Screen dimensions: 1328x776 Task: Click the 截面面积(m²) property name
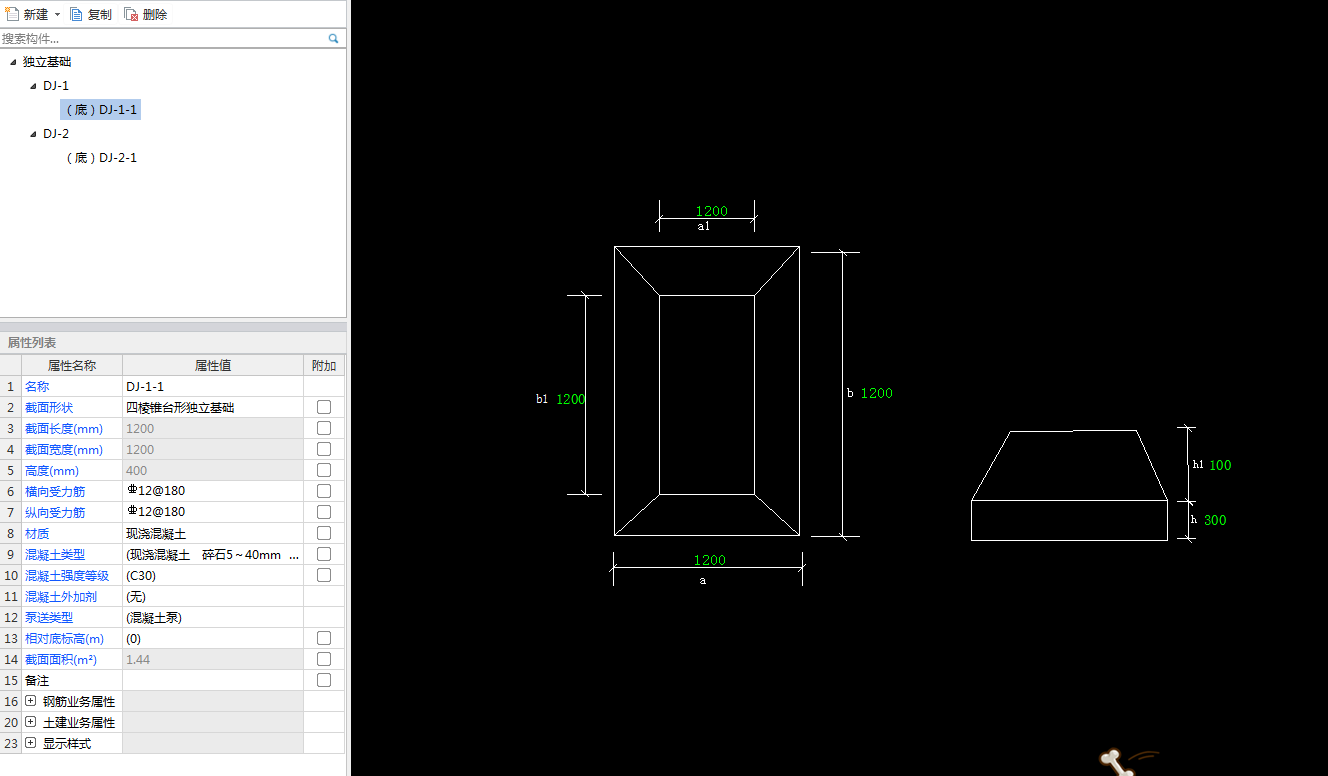click(61, 659)
